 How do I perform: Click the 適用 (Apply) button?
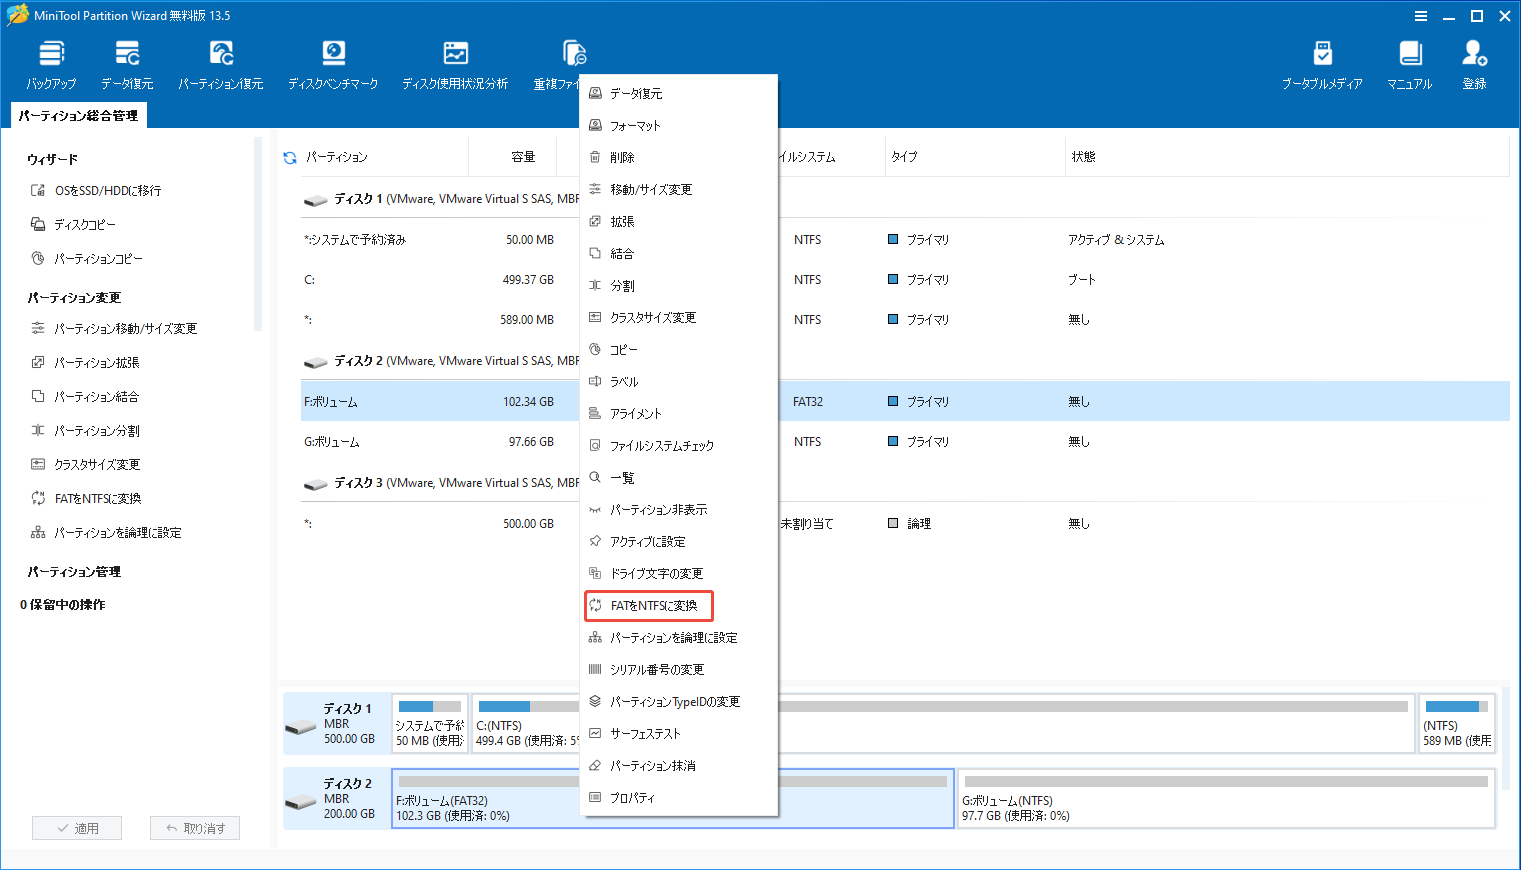tap(77, 827)
